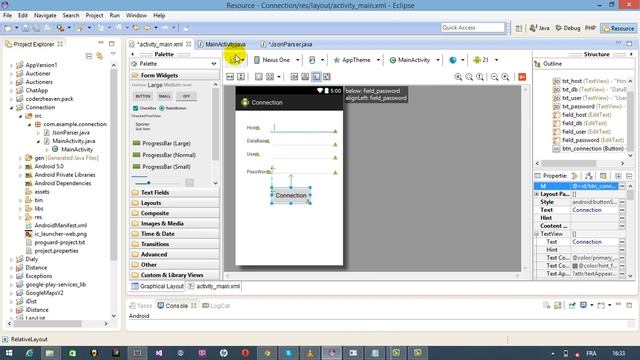Select txt_host TextView in Outline

click(589, 81)
